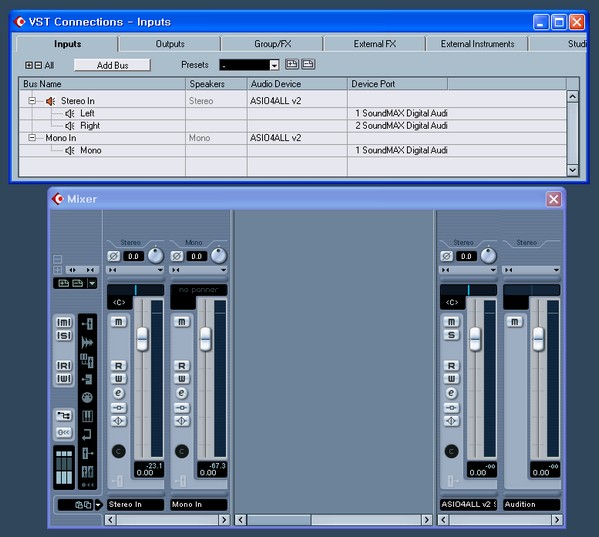Mute the ASIO4ALL v2 output channel
599x537 pixels.
pyautogui.click(x=451, y=322)
